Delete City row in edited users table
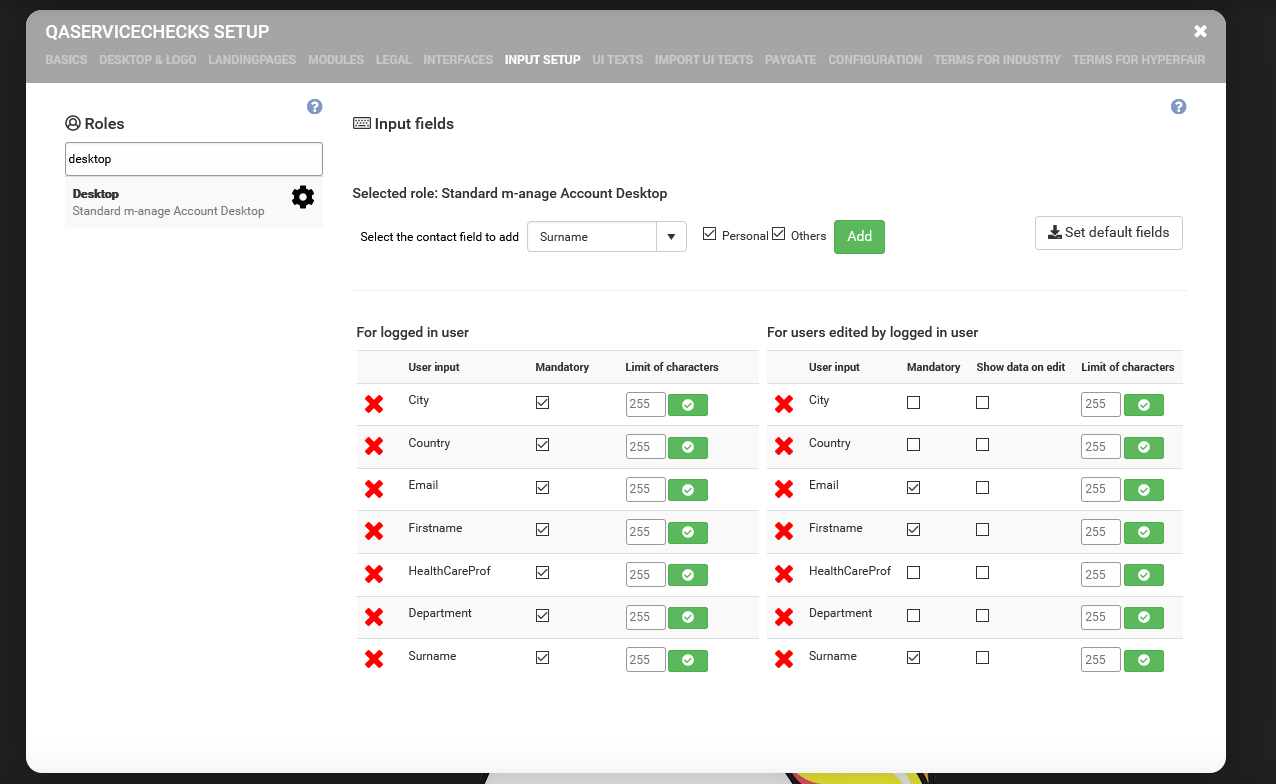Image resolution: width=1276 pixels, height=784 pixels. click(x=784, y=404)
